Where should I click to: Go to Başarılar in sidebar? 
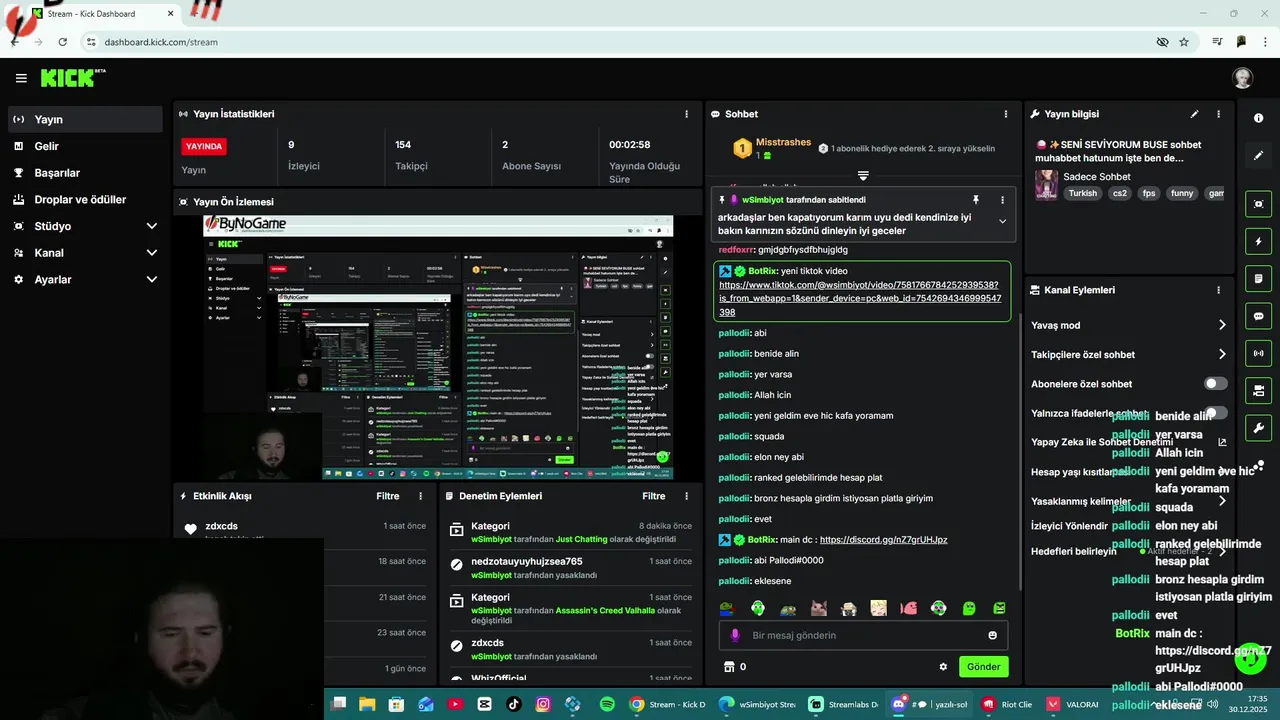84,173
